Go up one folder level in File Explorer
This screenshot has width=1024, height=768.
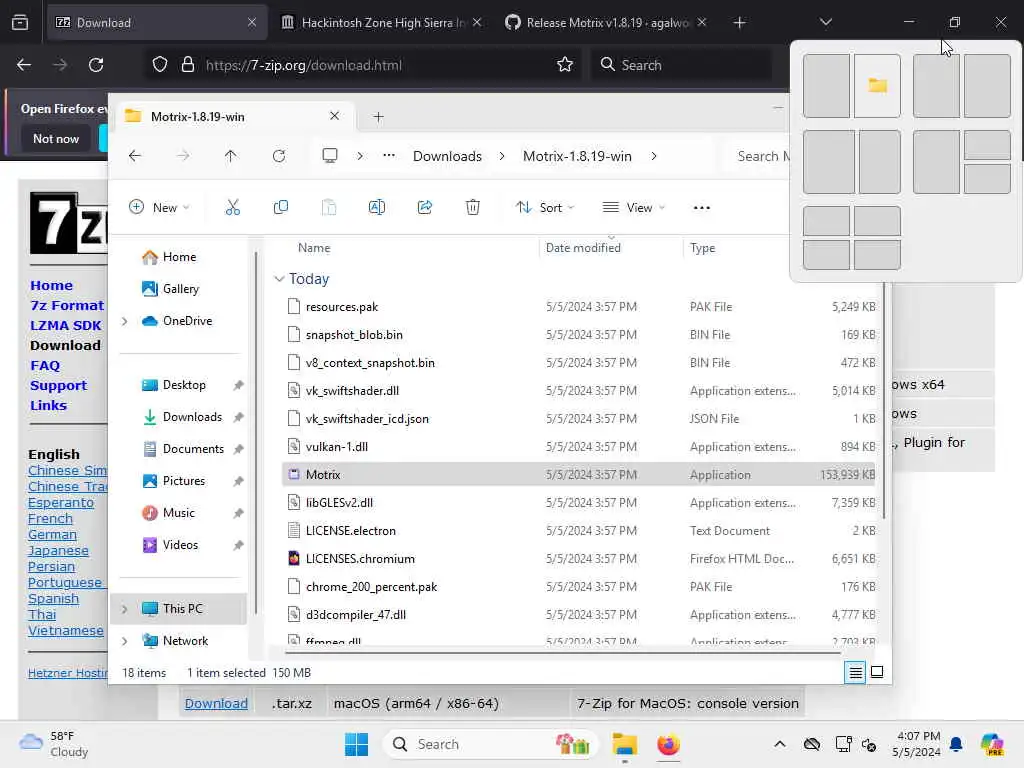[231, 156]
